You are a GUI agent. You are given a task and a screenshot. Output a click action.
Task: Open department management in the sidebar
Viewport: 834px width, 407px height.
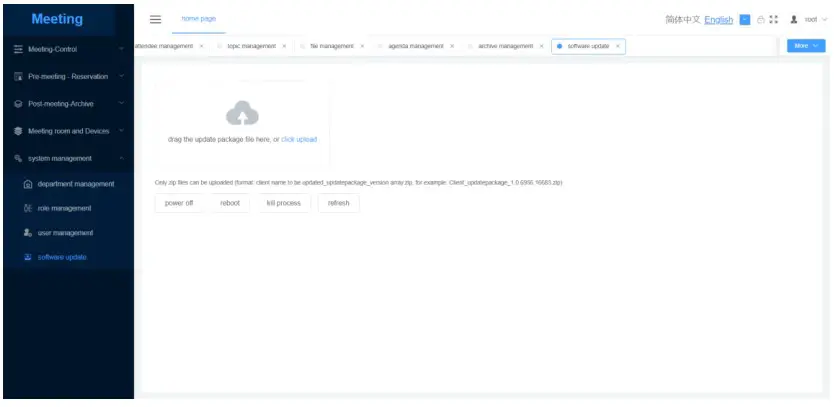tap(68, 184)
